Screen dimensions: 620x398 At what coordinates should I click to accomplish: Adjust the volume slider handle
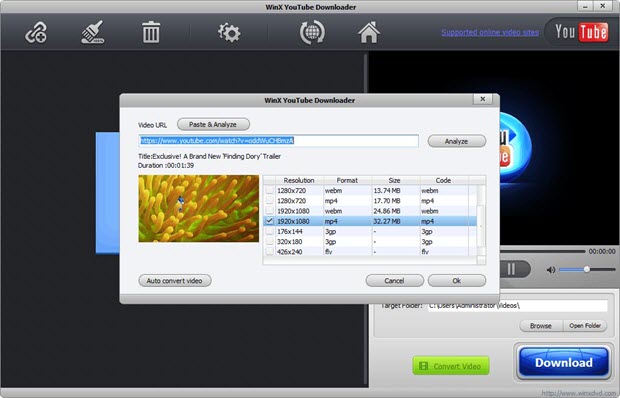(587, 269)
